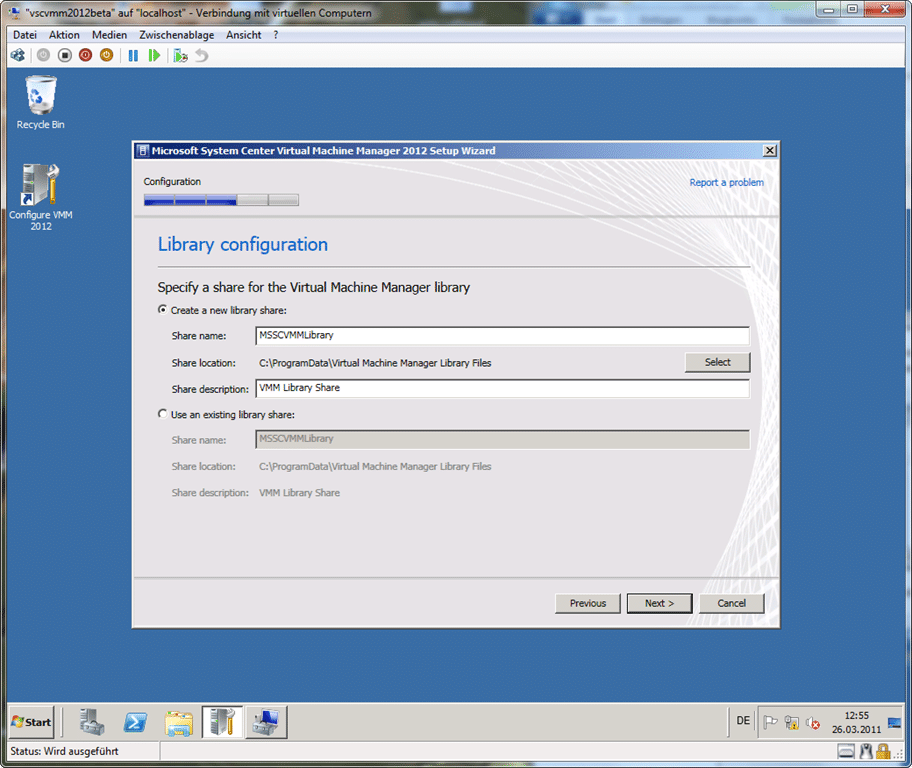Open the Aktion menu

(x=64, y=35)
